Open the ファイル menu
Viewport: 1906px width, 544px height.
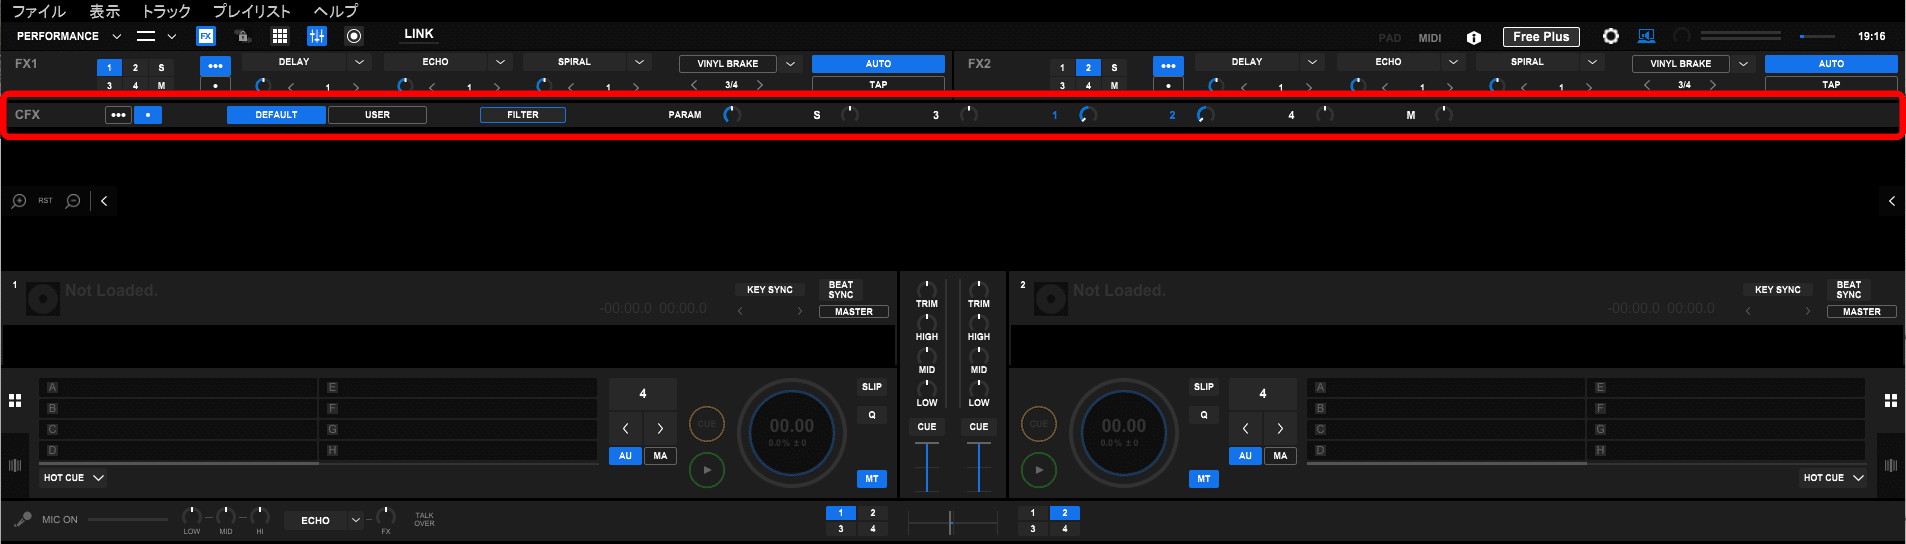(x=39, y=11)
